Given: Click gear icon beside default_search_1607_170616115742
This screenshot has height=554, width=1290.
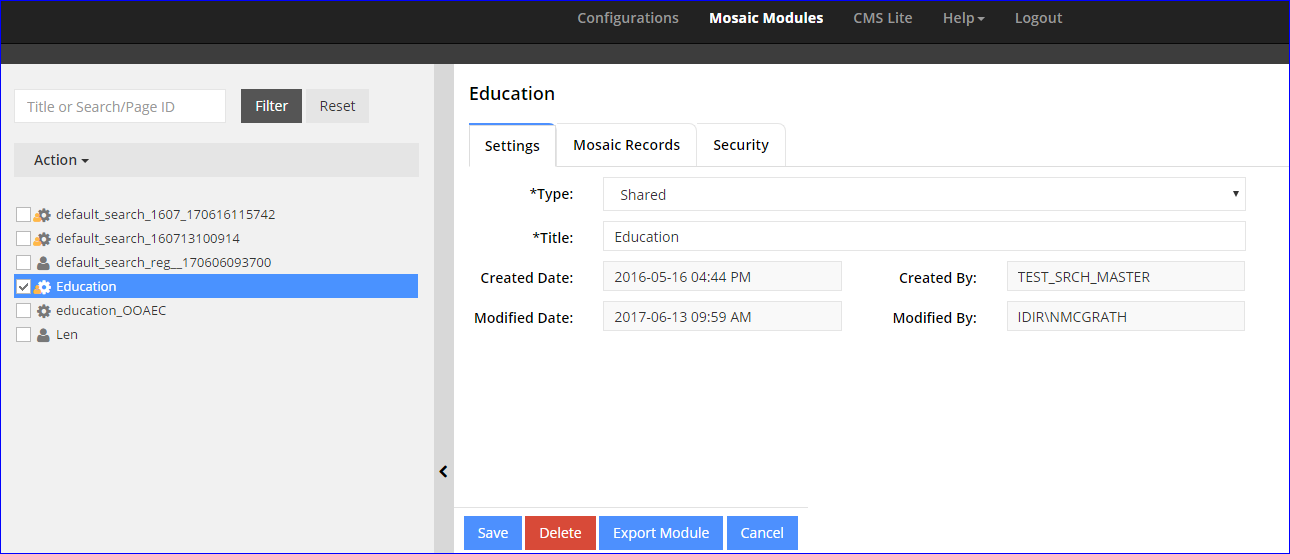Looking at the screenshot, I should point(43,215).
